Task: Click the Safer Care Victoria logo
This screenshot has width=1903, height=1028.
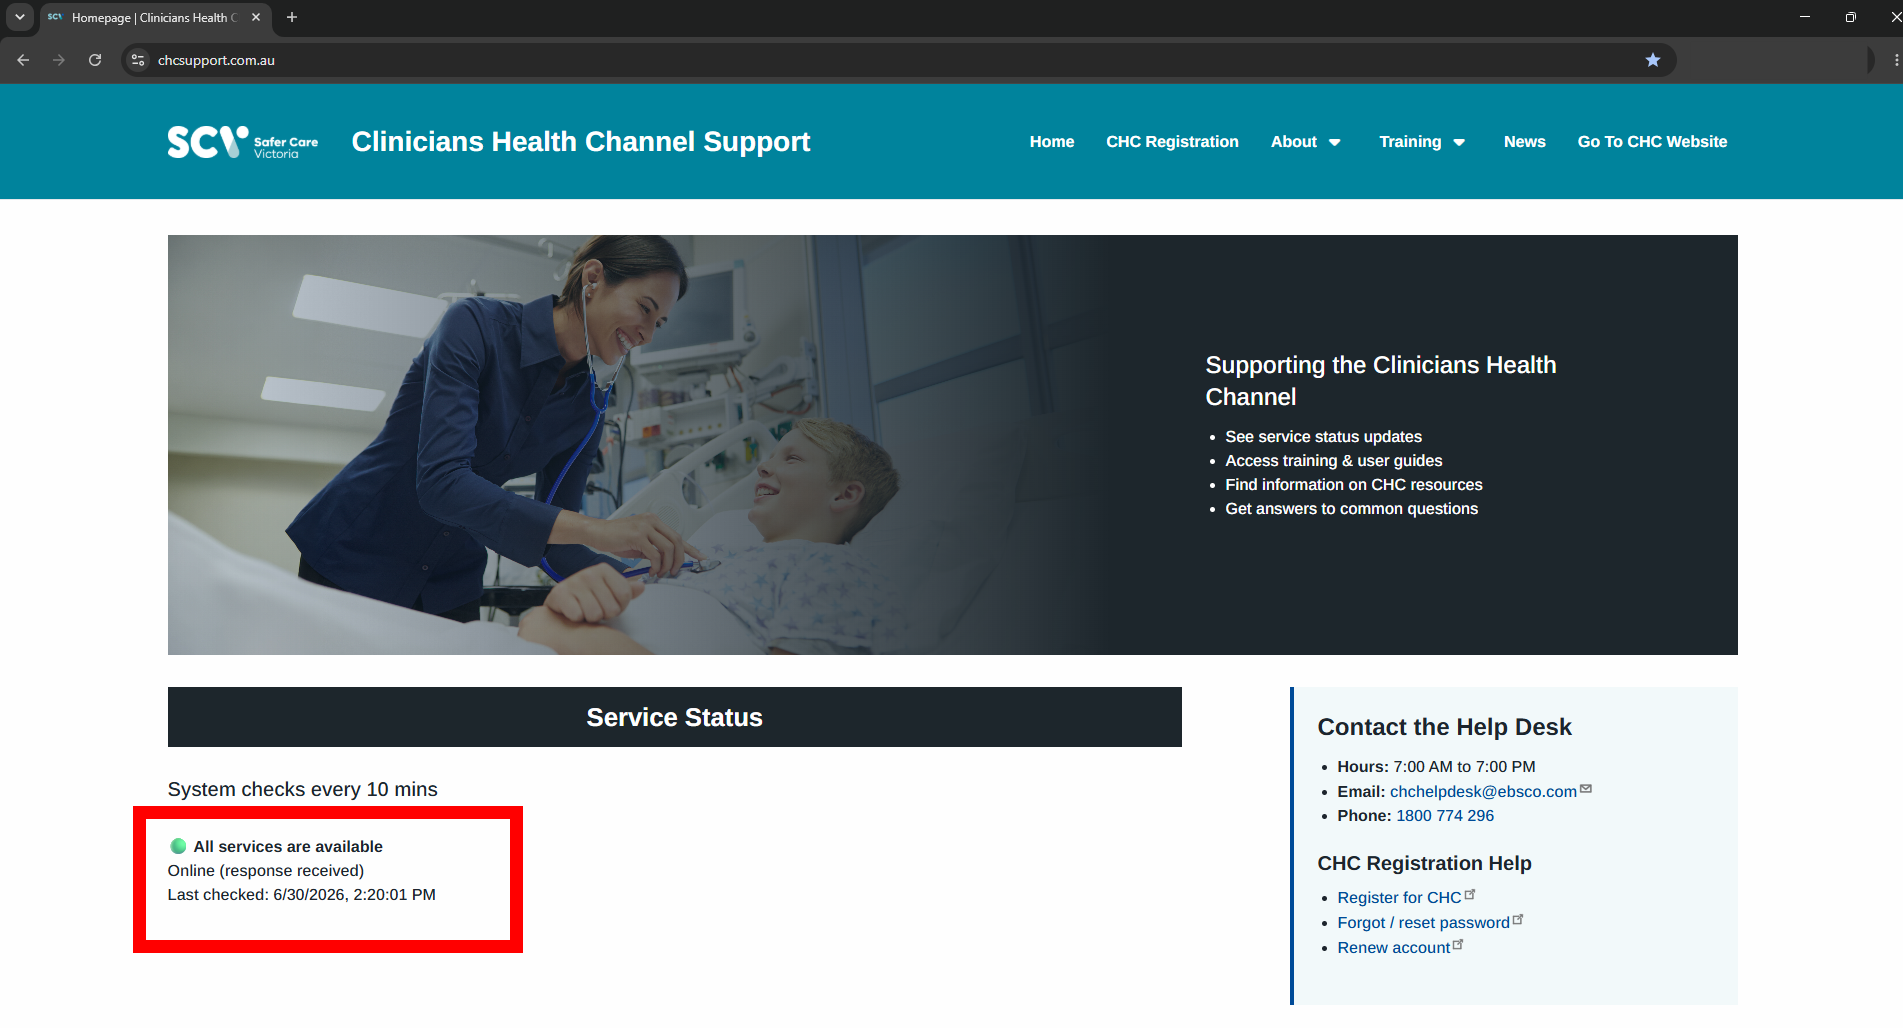Action: point(243,142)
